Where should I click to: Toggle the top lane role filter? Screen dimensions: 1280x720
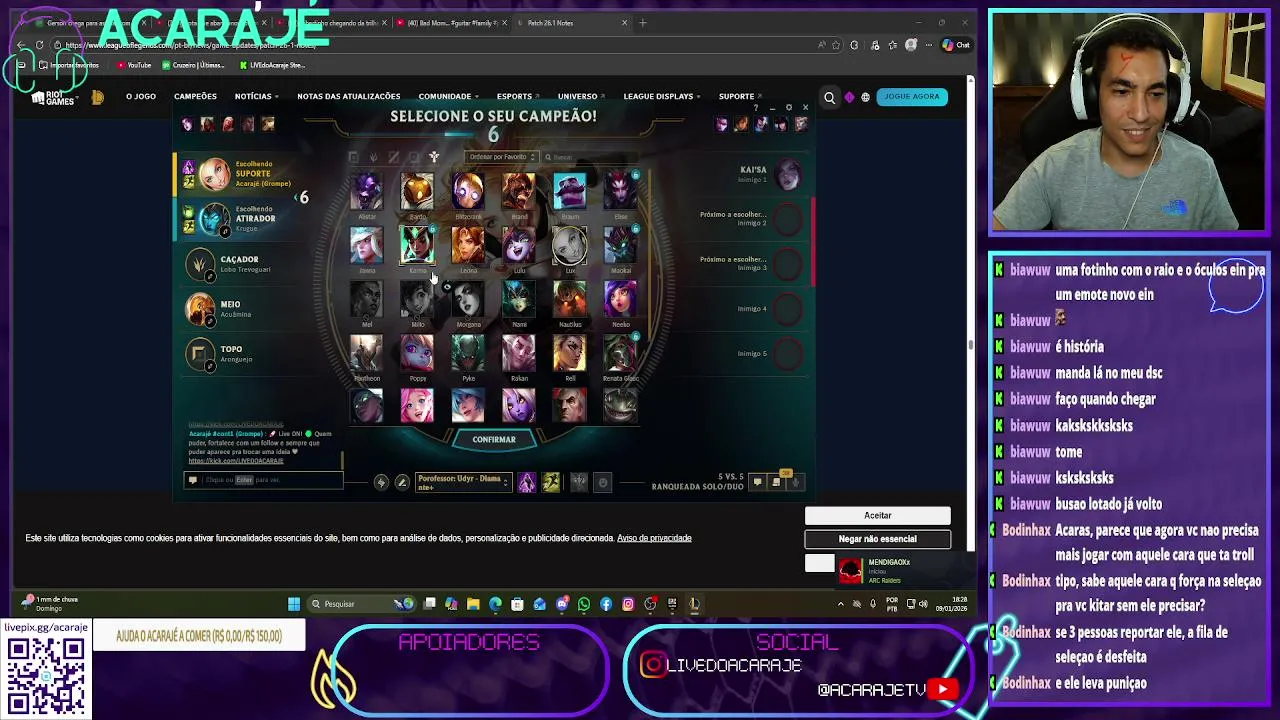click(x=353, y=157)
